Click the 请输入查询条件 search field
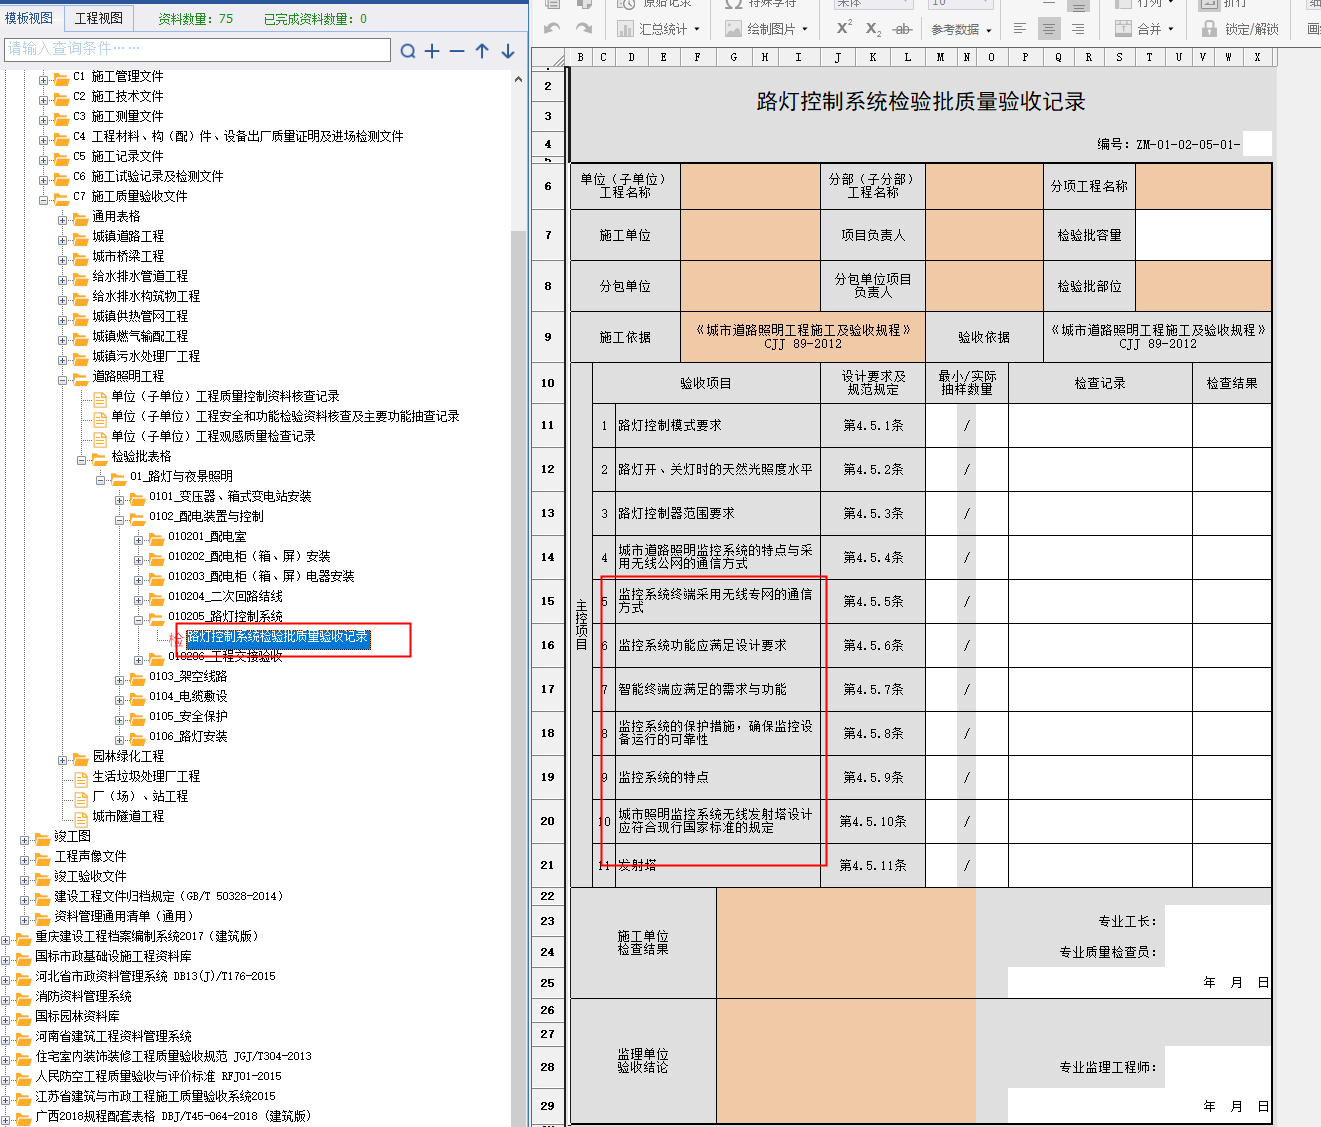Image resolution: width=1321 pixels, height=1127 pixels. point(197,49)
